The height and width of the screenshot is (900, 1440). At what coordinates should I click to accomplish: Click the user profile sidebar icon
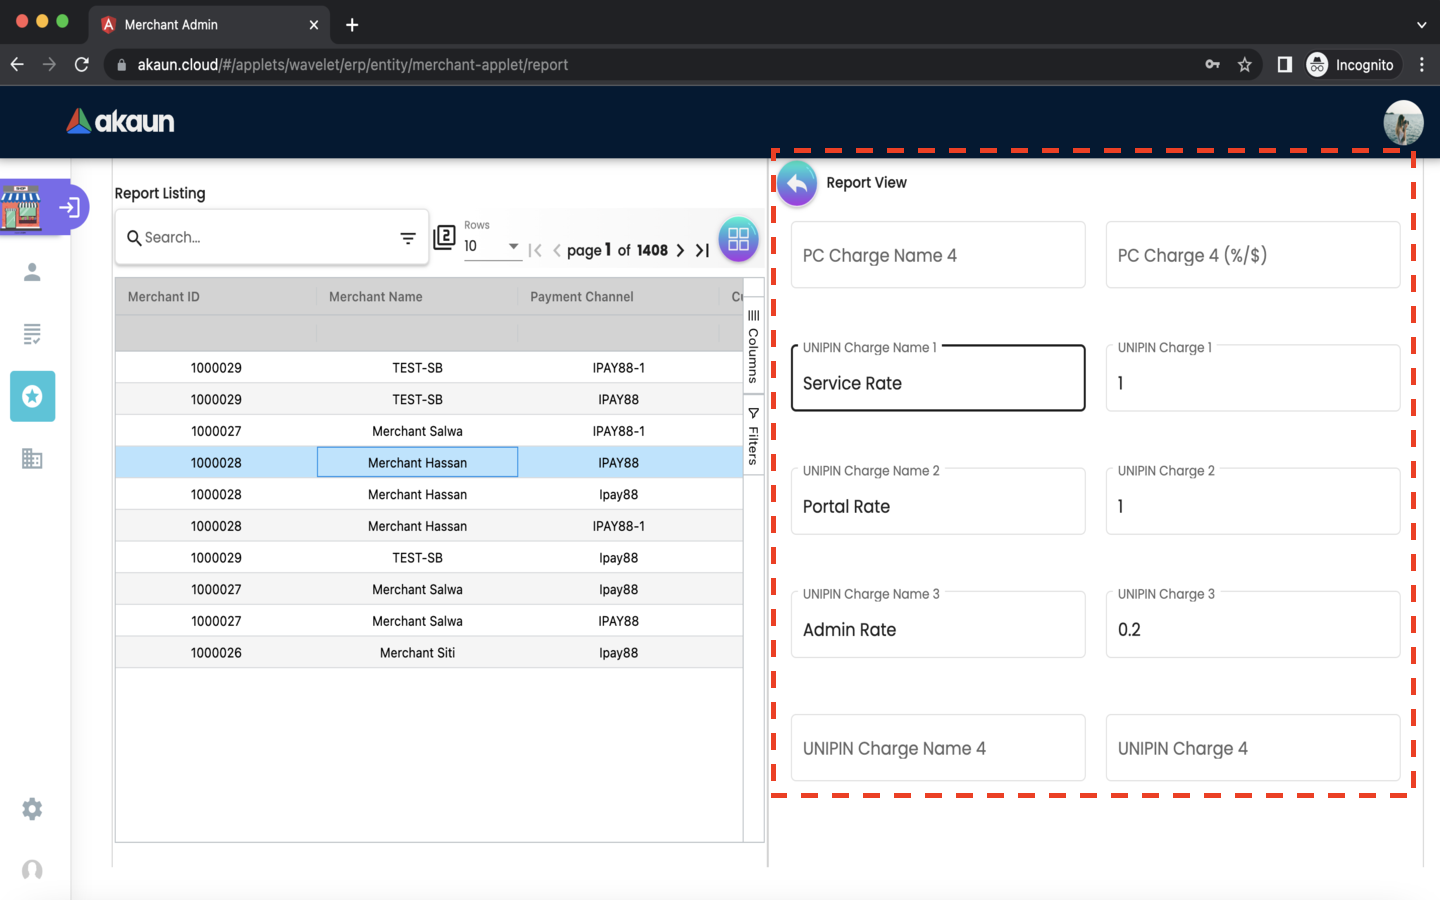click(x=32, y=272)
